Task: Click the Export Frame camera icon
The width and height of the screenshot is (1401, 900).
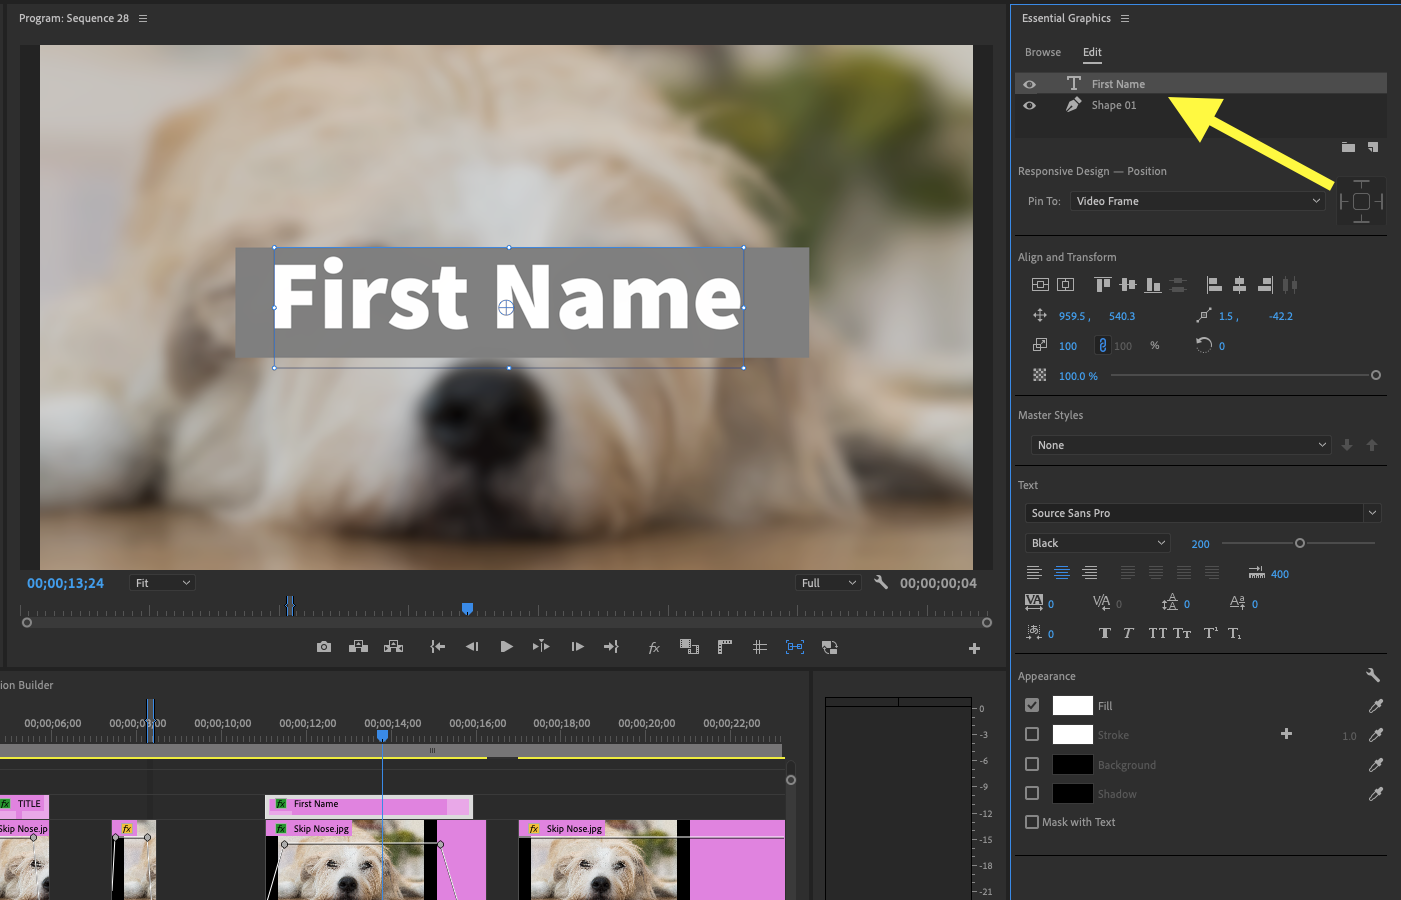Action: 324,647
